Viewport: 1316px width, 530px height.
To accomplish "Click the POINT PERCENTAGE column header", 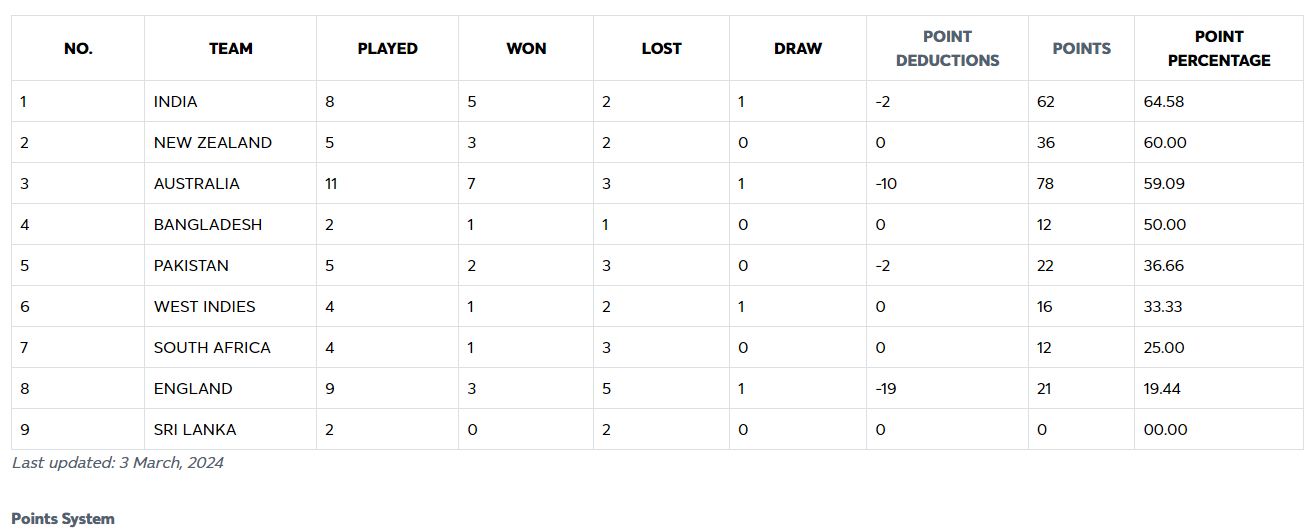I will [1219, 48].
